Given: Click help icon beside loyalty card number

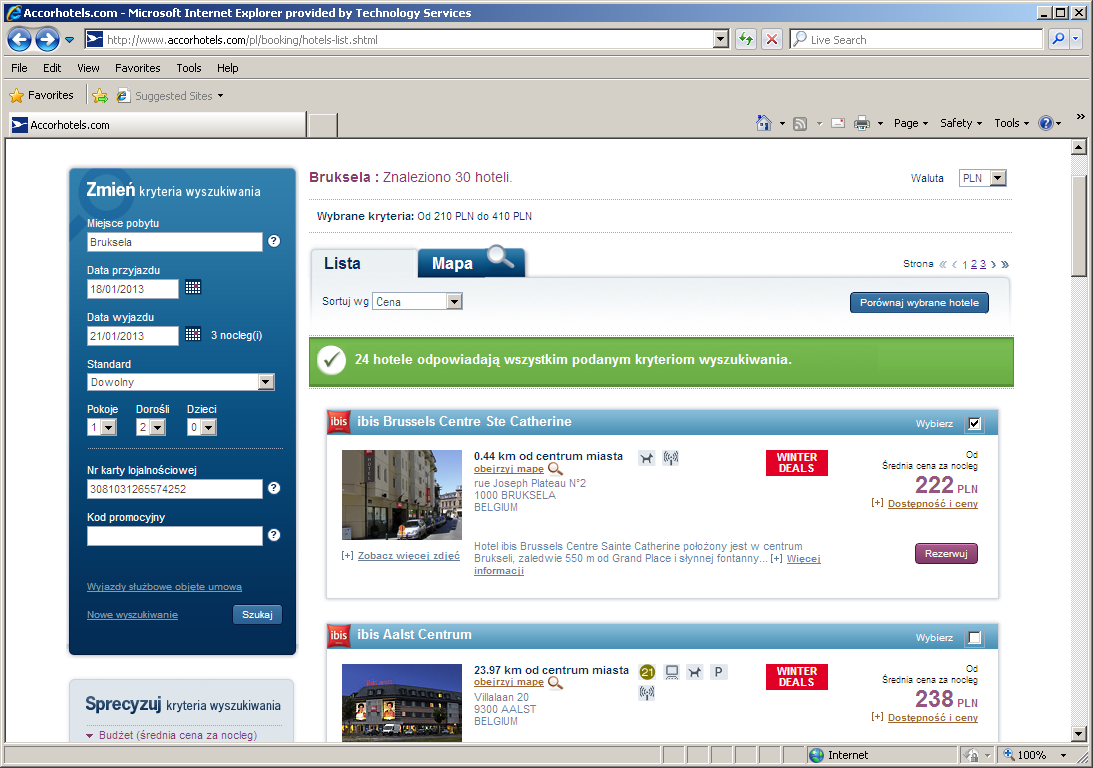Looking at the screenshot, I should [274, 488].
